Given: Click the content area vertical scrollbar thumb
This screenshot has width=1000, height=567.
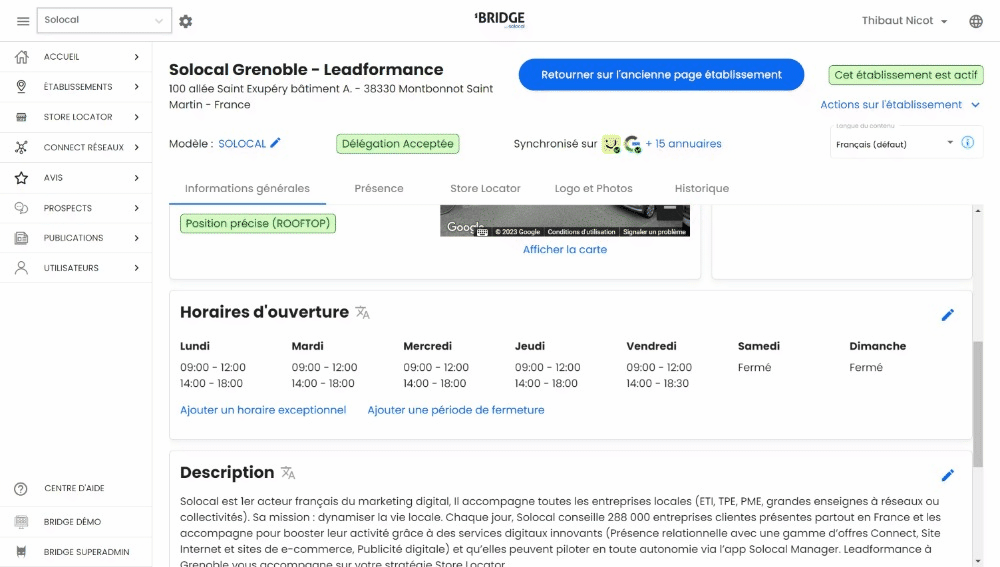Looking at the screenshot, I should click(x=978, y=405).
